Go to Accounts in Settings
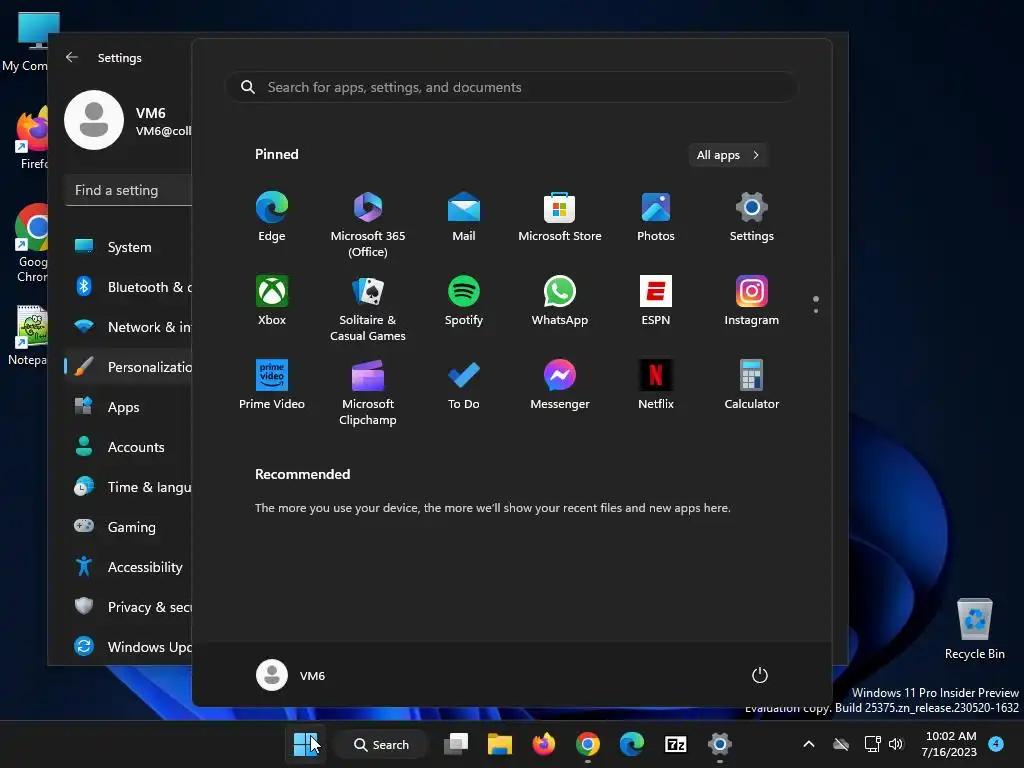This screenshot has width=1024, height=768. 129,447
